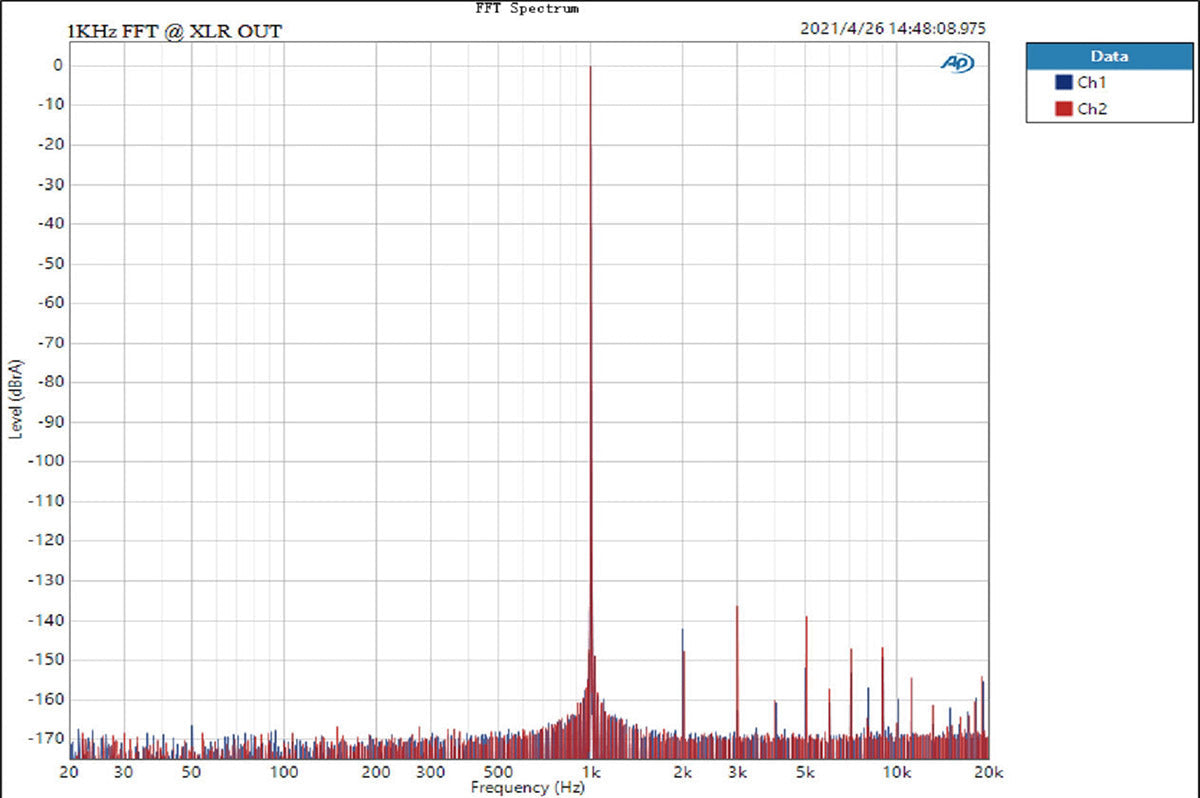Select the Ch2 label in the legend

tap(1092, 108)
